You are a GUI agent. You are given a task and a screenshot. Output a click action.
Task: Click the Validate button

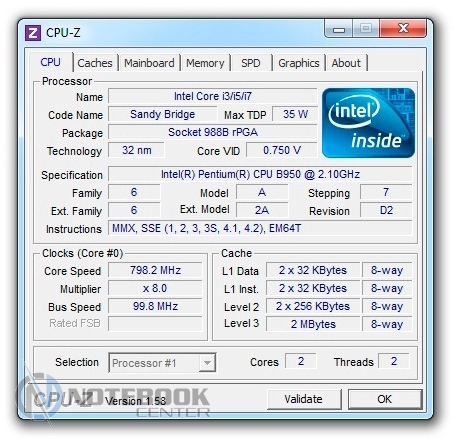[304, 399]
